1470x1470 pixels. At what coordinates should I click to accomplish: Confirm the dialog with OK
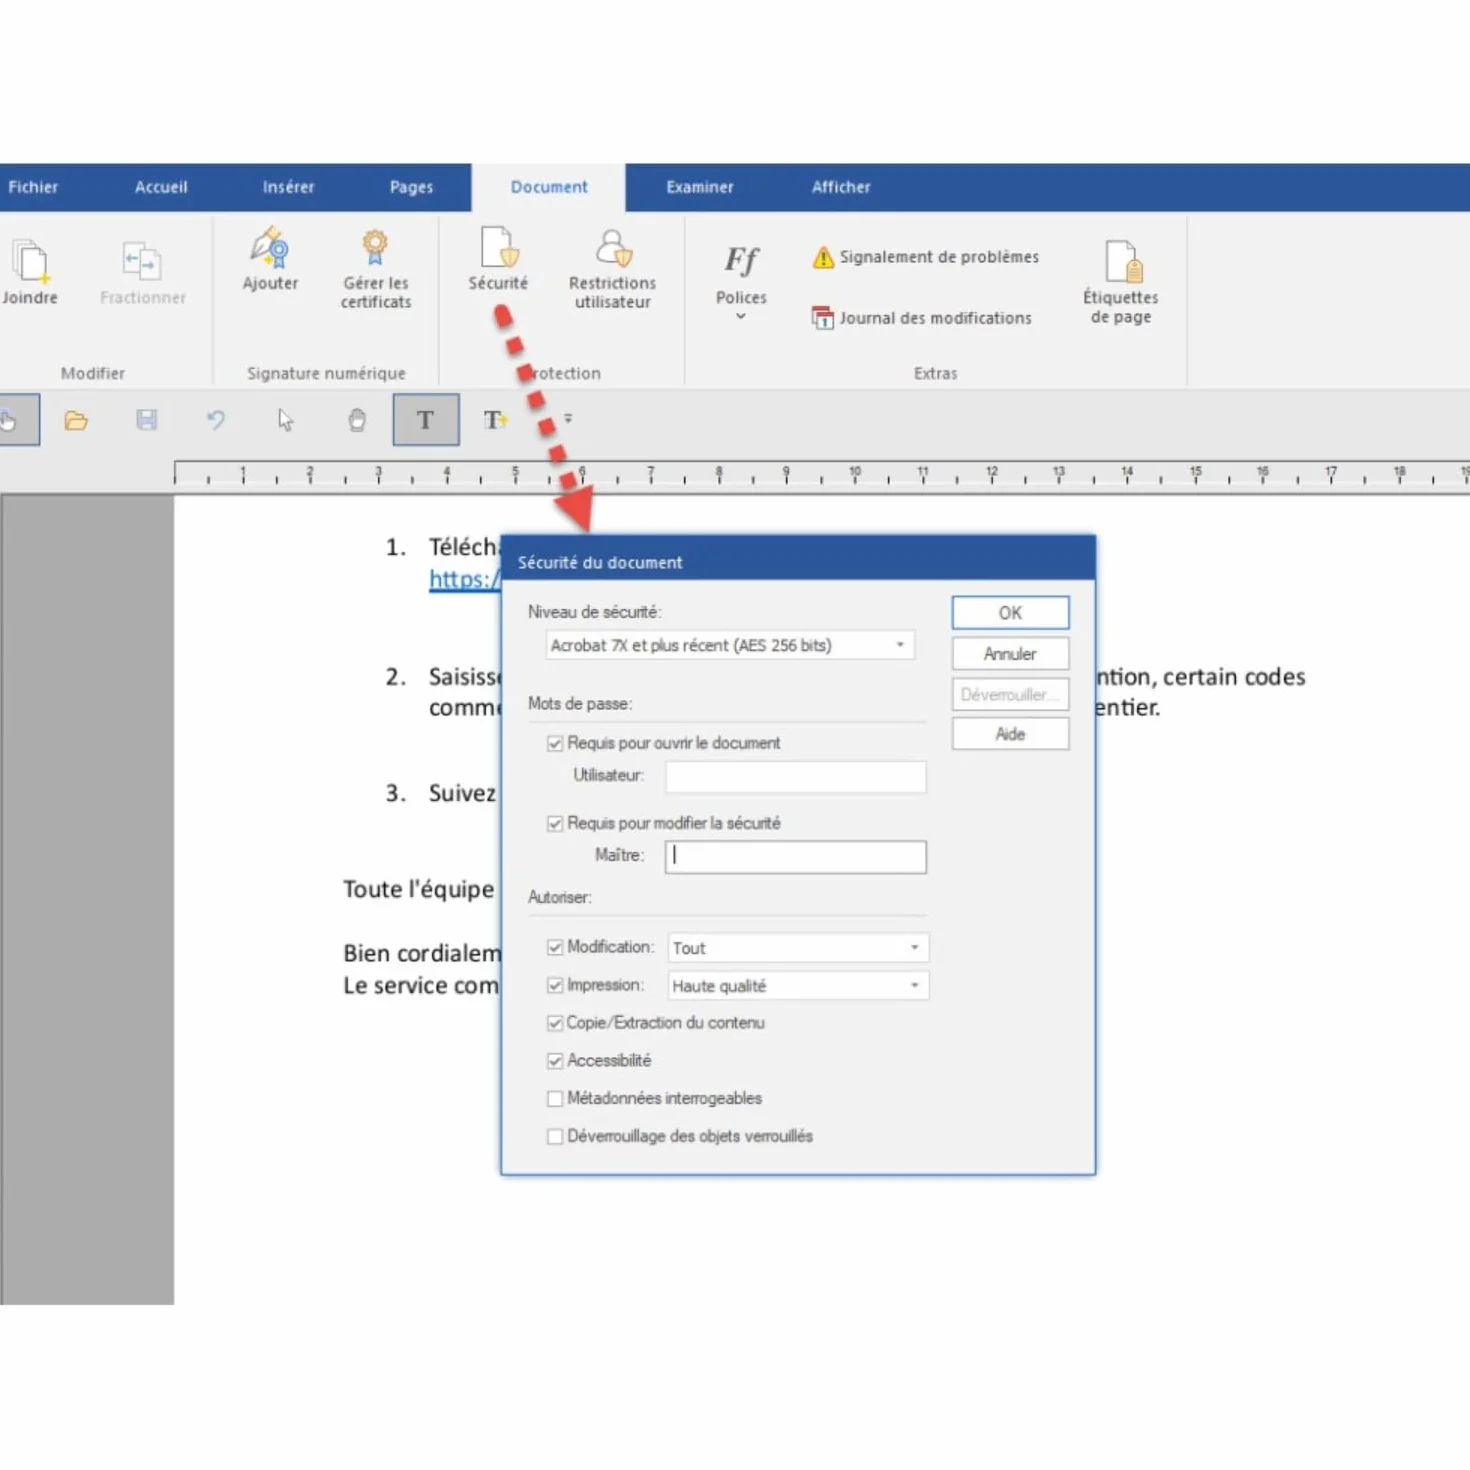pyautogui.click(x=1010, y=612)
